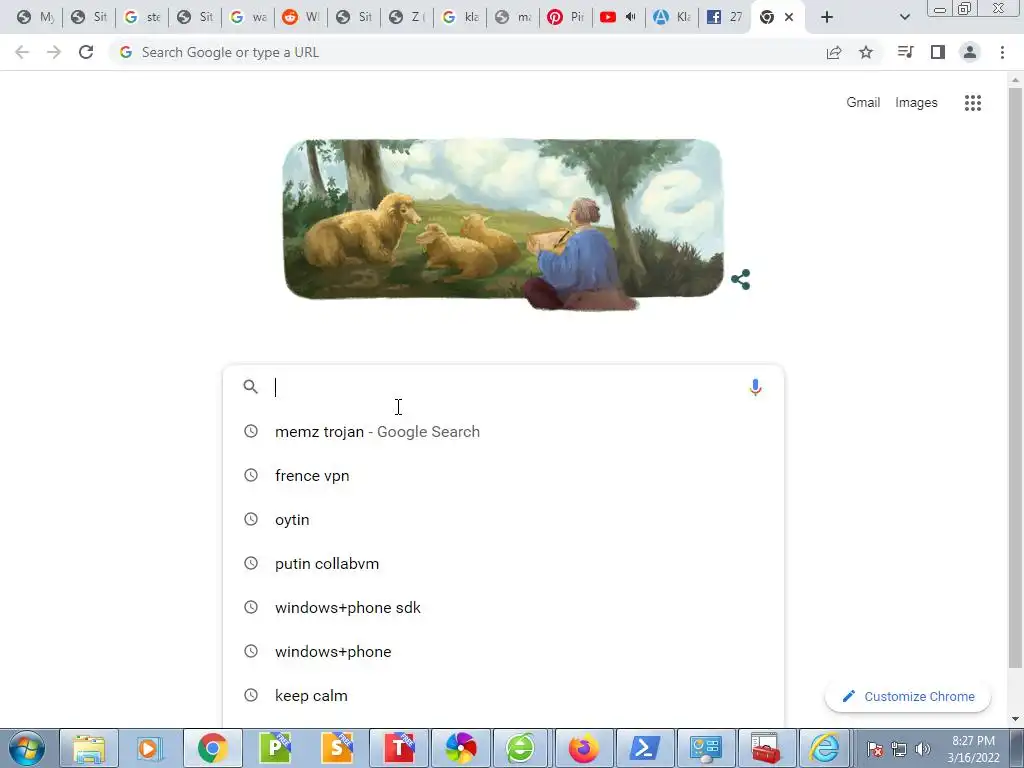This screenshot has width=1024, height=768.
Task: Share the Google Doodle
Action: tap(741, 280)
